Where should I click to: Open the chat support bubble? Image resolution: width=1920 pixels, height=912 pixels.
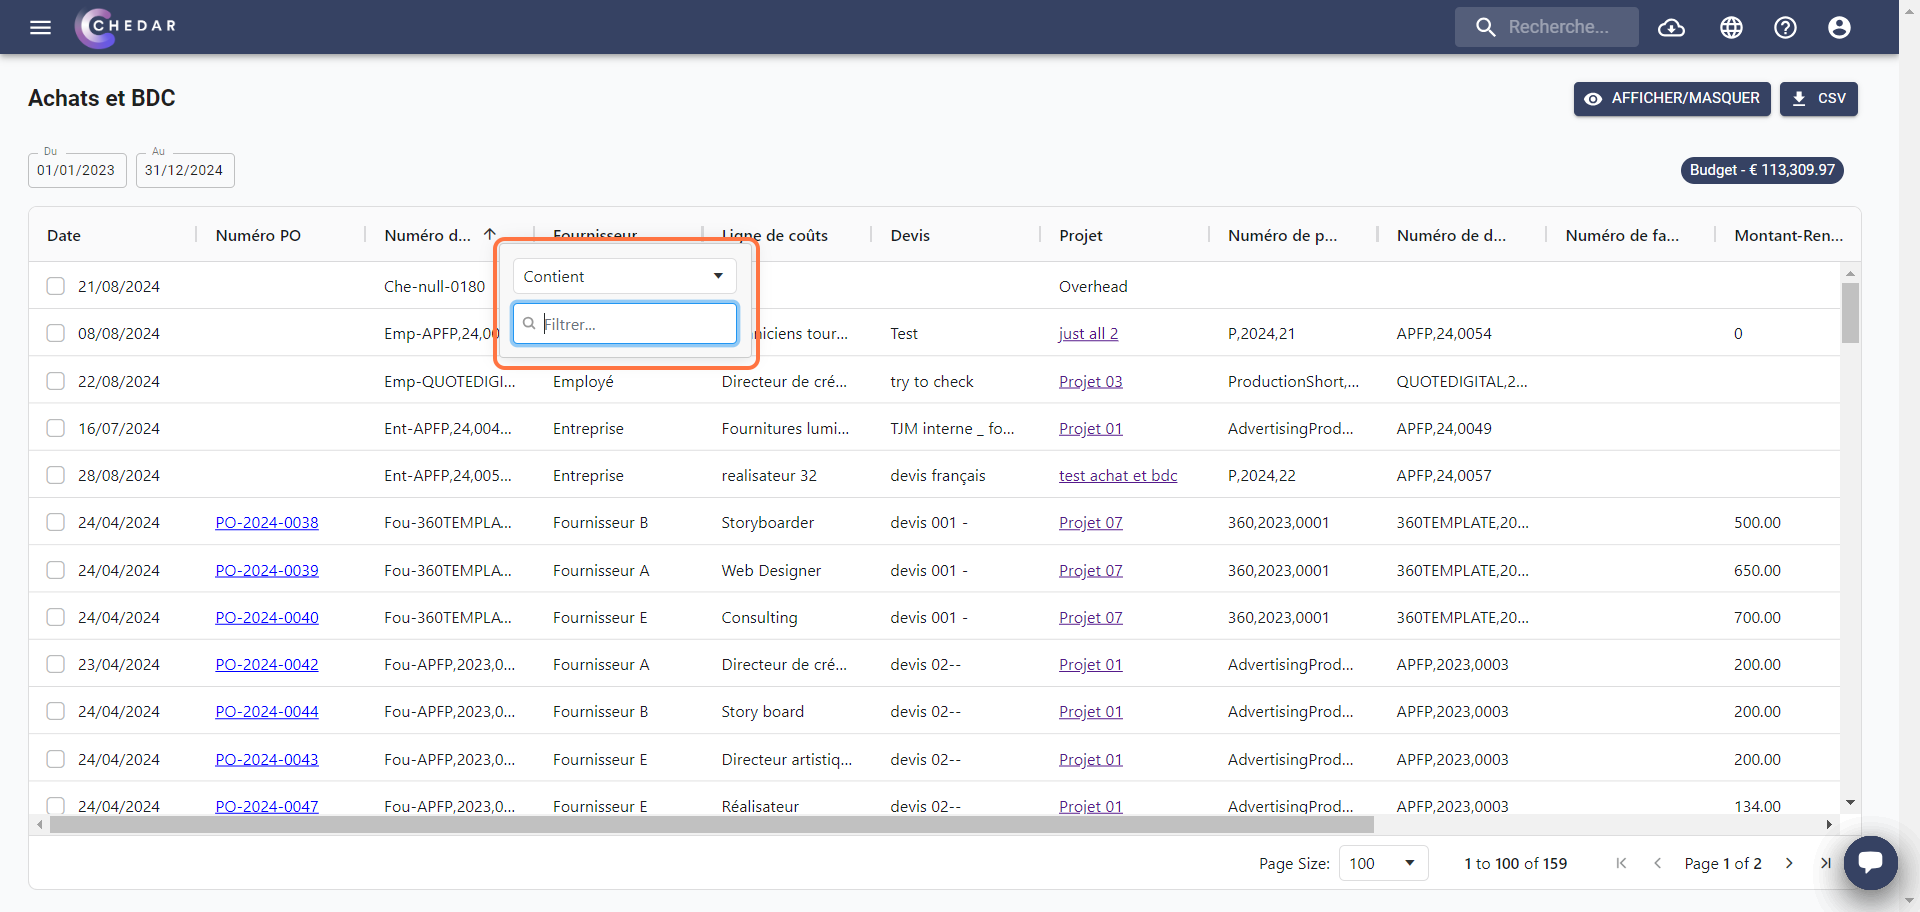[x=1871, y=862]
